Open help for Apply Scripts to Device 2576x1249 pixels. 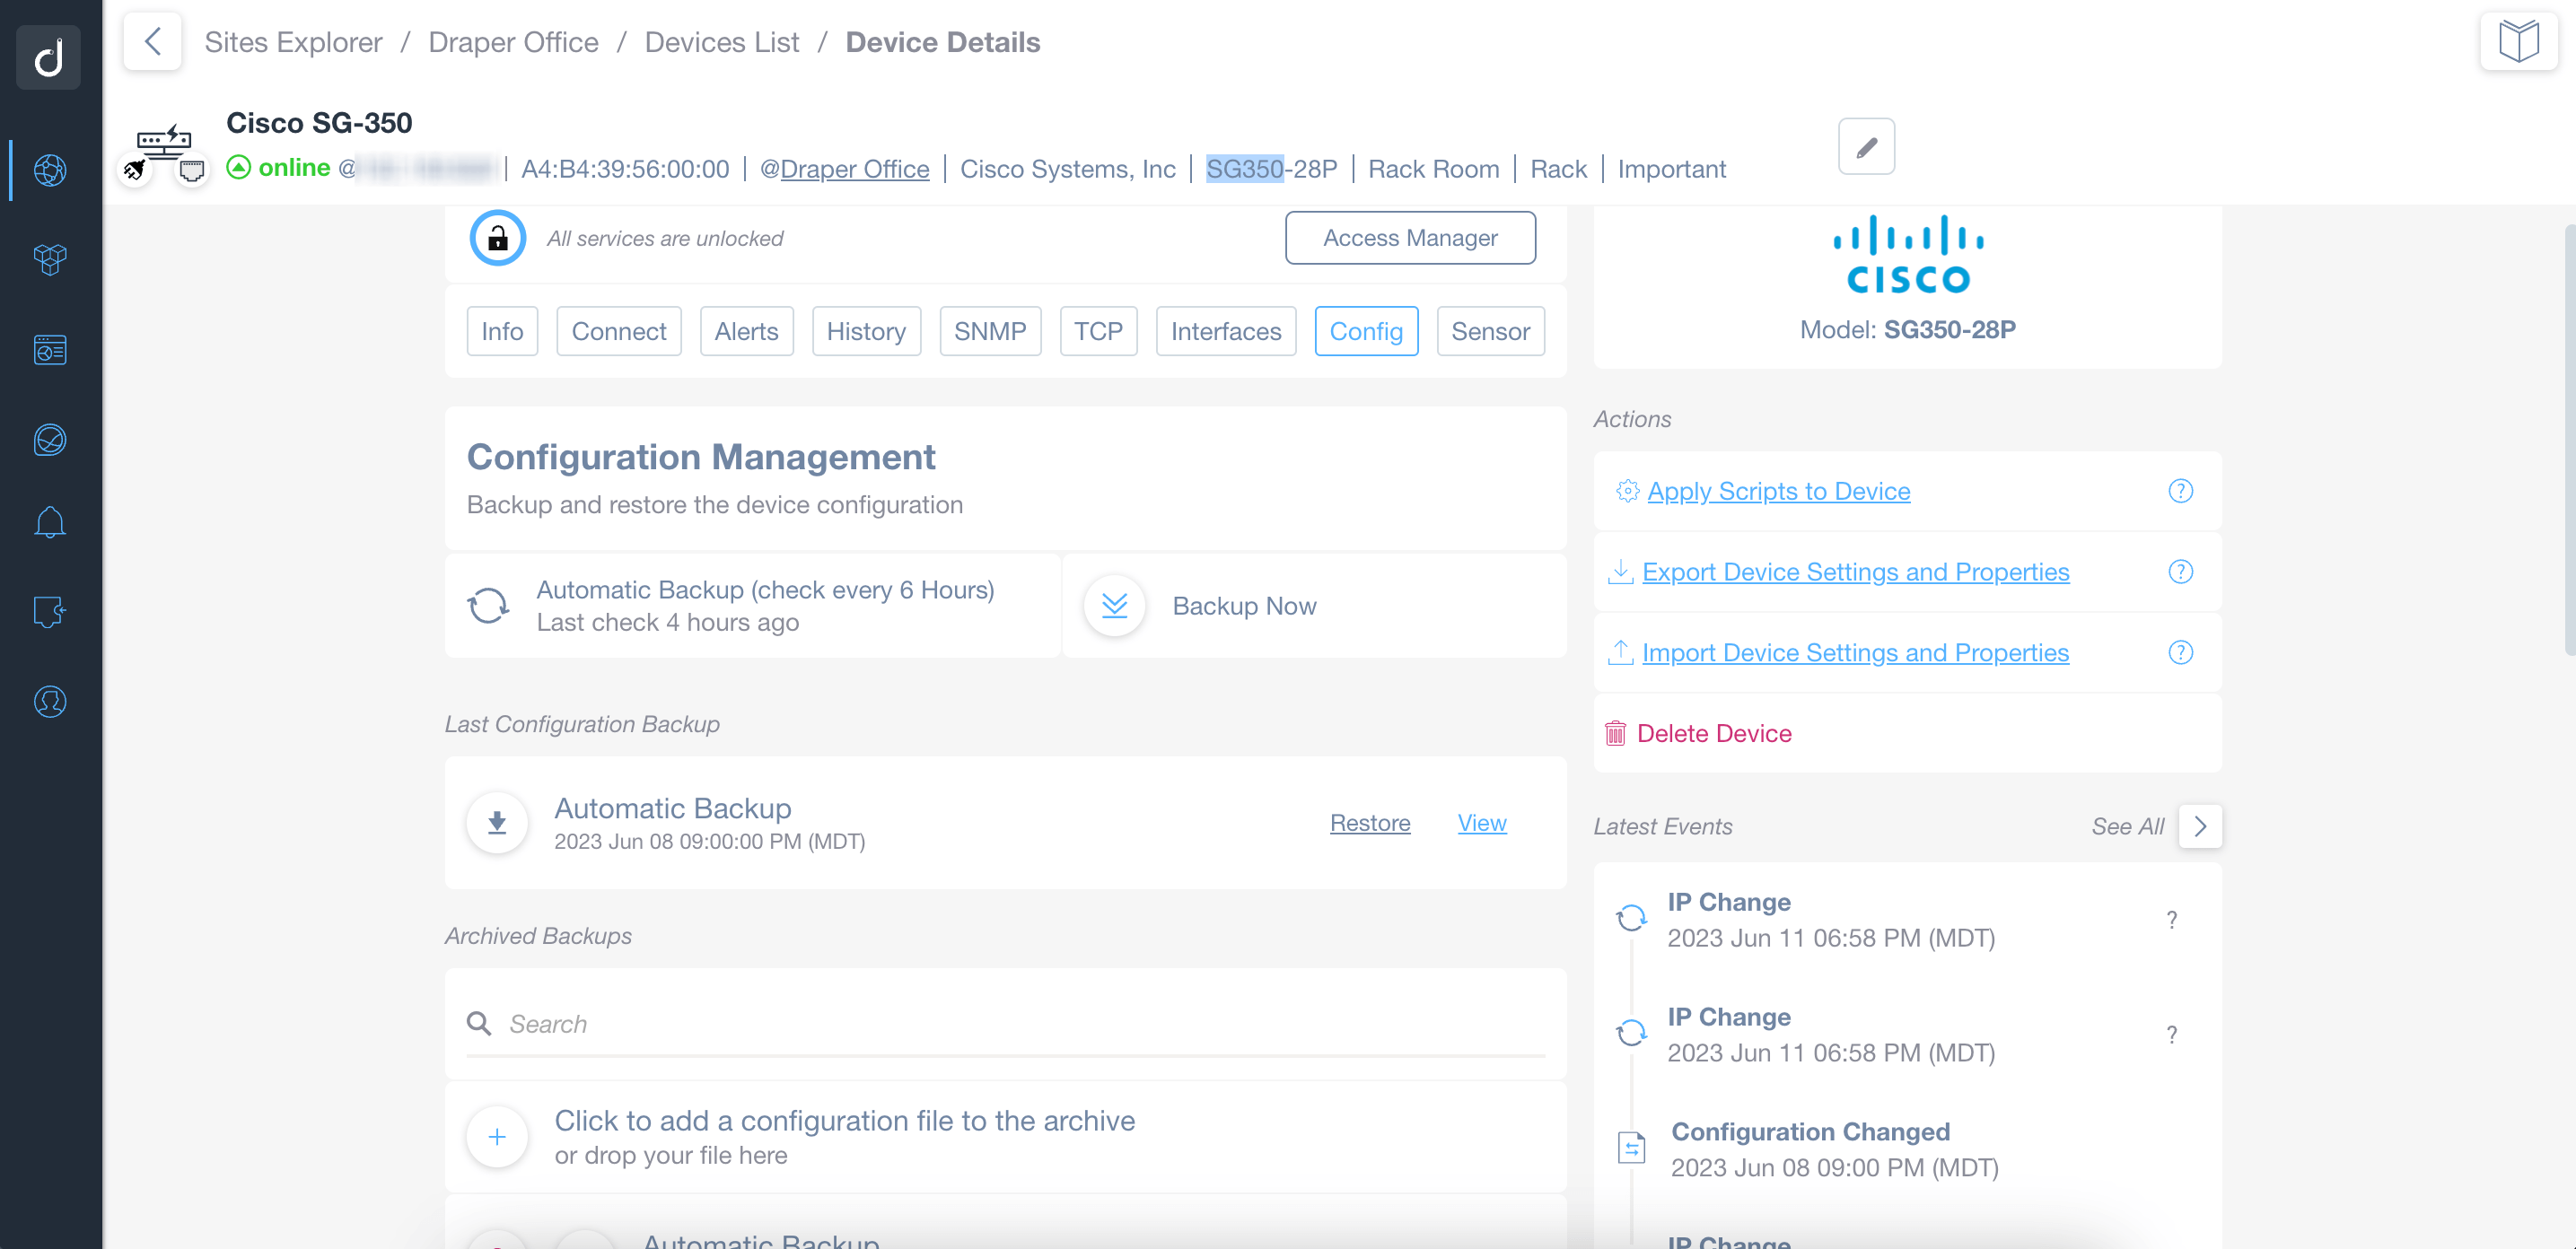[x=2180, y=491]
